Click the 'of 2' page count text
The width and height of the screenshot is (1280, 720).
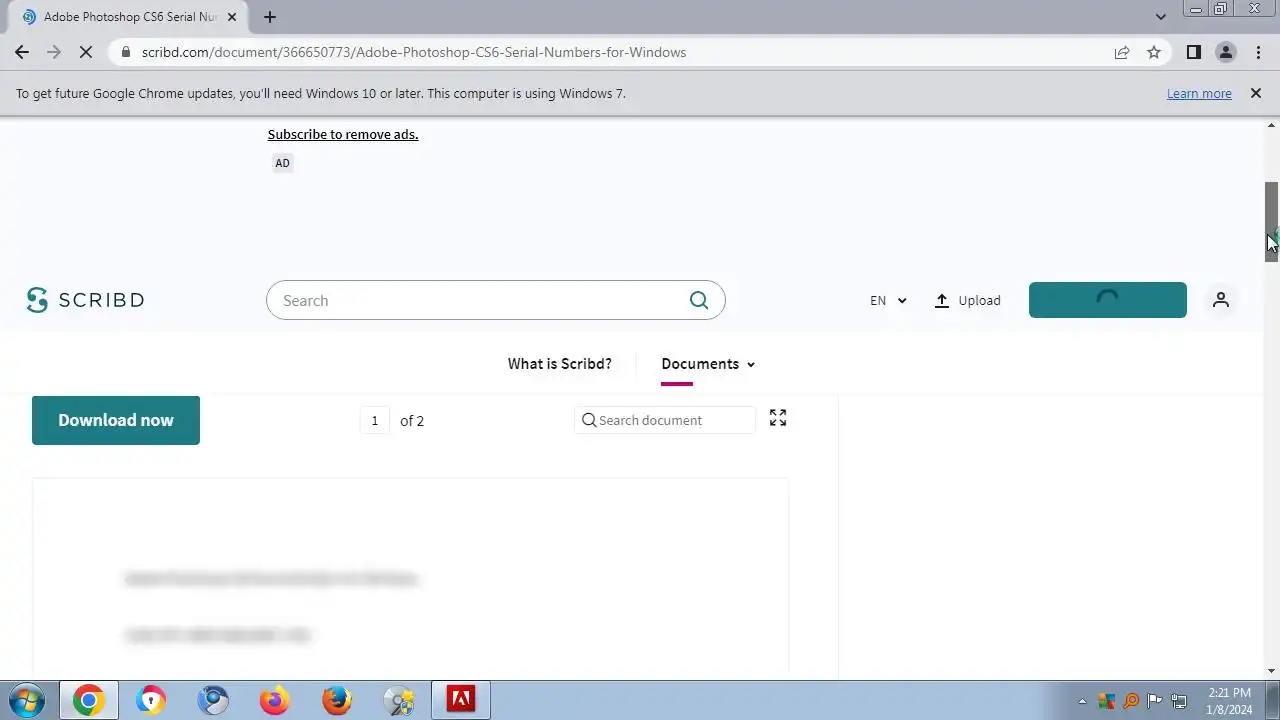click(x=412, y=421)
